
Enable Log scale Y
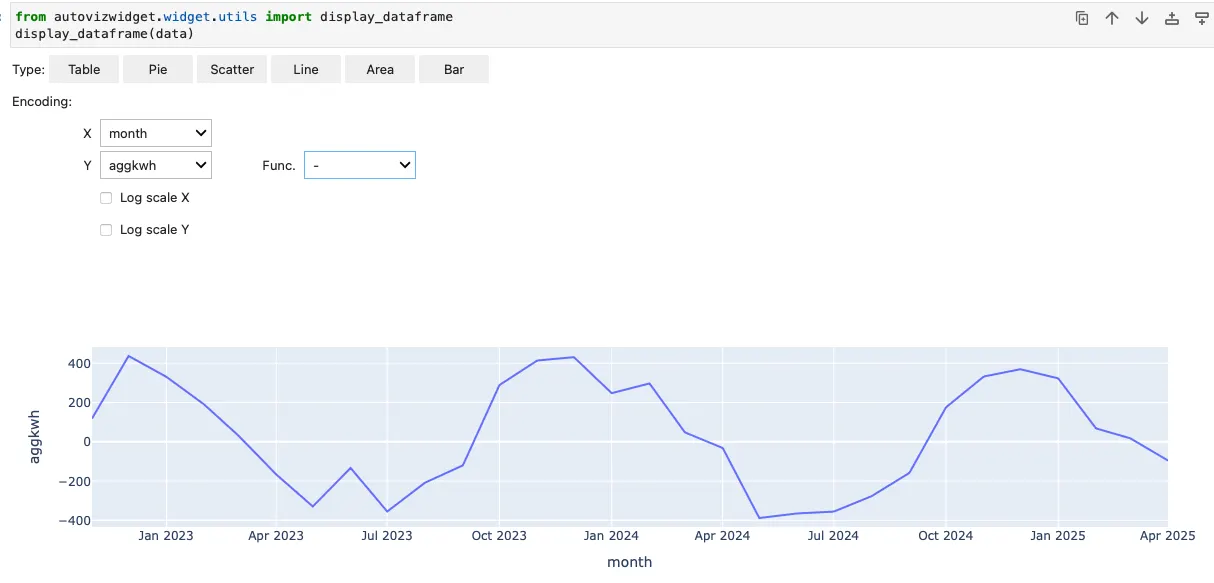point(106,229)
